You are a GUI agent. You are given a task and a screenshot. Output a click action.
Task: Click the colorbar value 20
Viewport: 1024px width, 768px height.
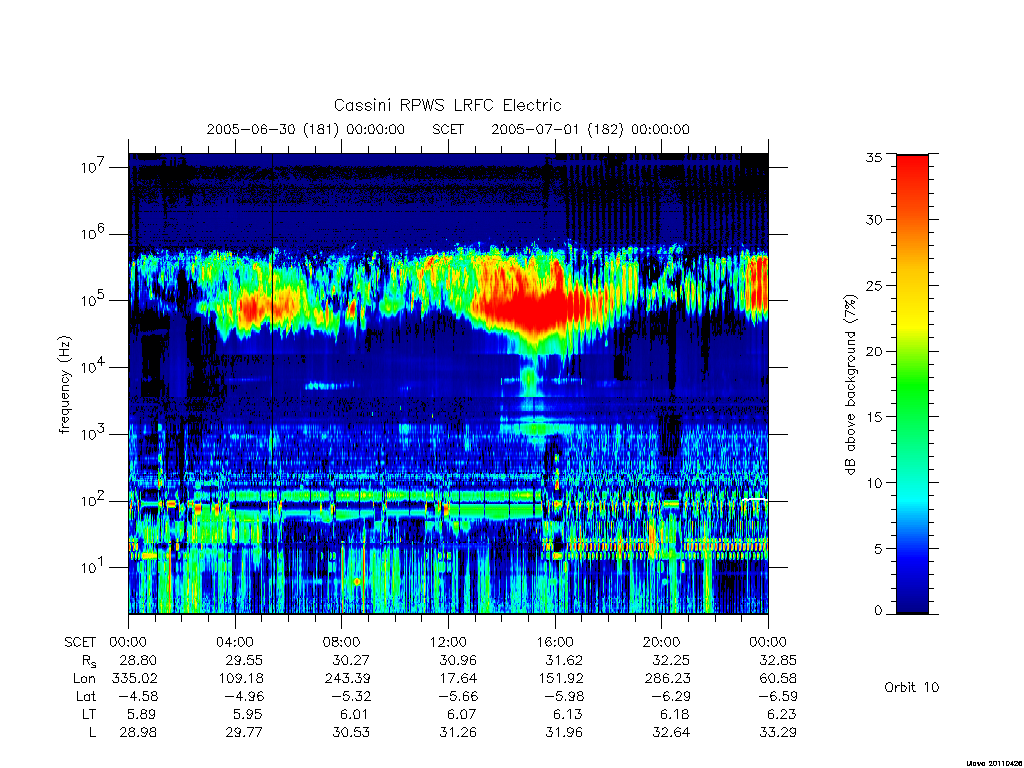(874, 351)
